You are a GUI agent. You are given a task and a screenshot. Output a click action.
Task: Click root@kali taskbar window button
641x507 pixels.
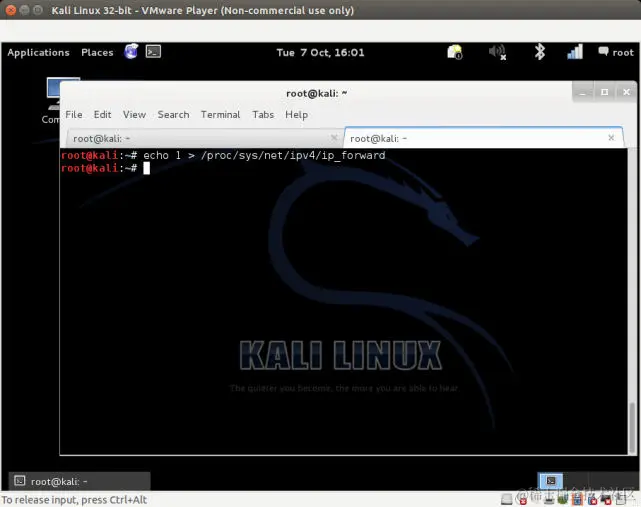pyautogui.click(x=80, y=481)
